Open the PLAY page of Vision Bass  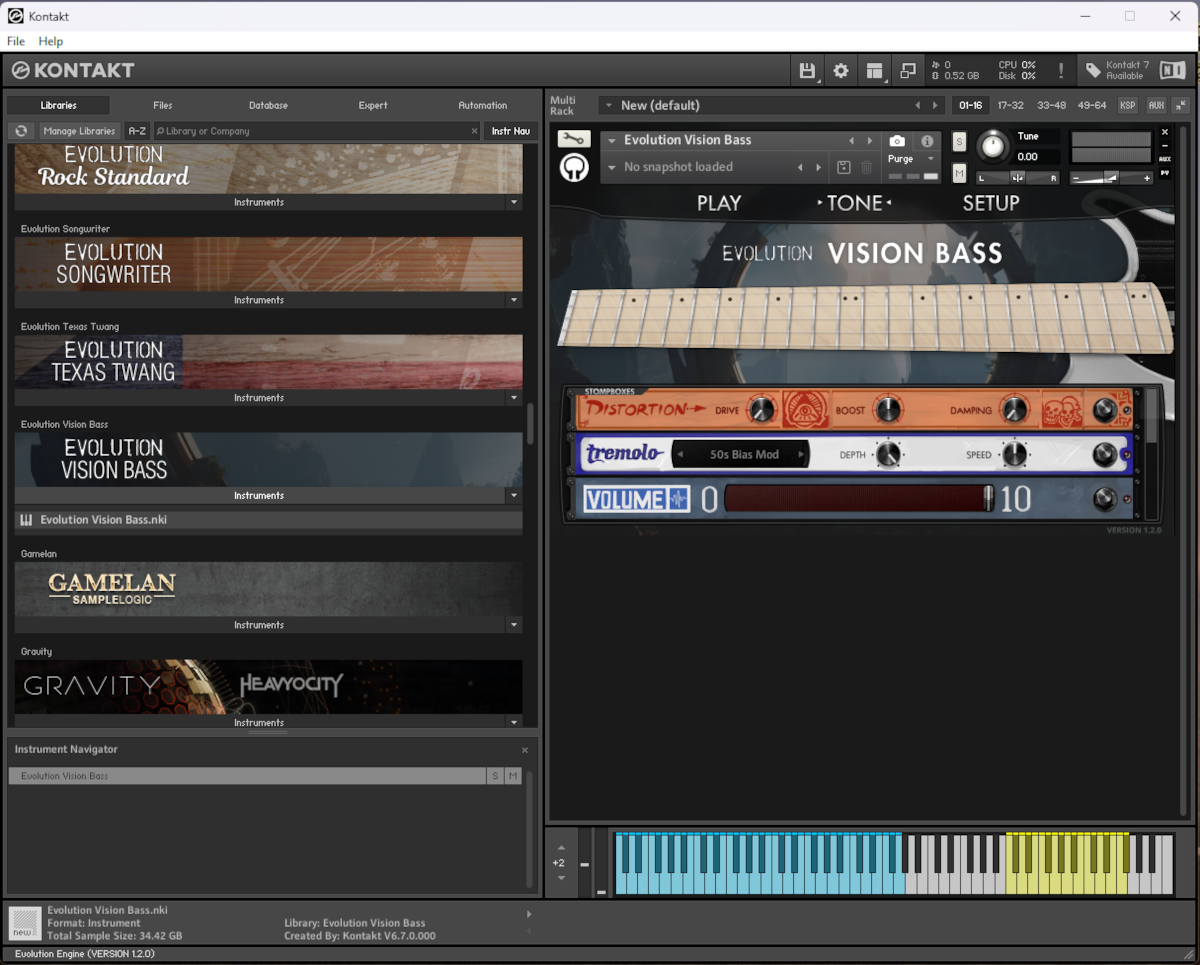(x=719, y=203)
